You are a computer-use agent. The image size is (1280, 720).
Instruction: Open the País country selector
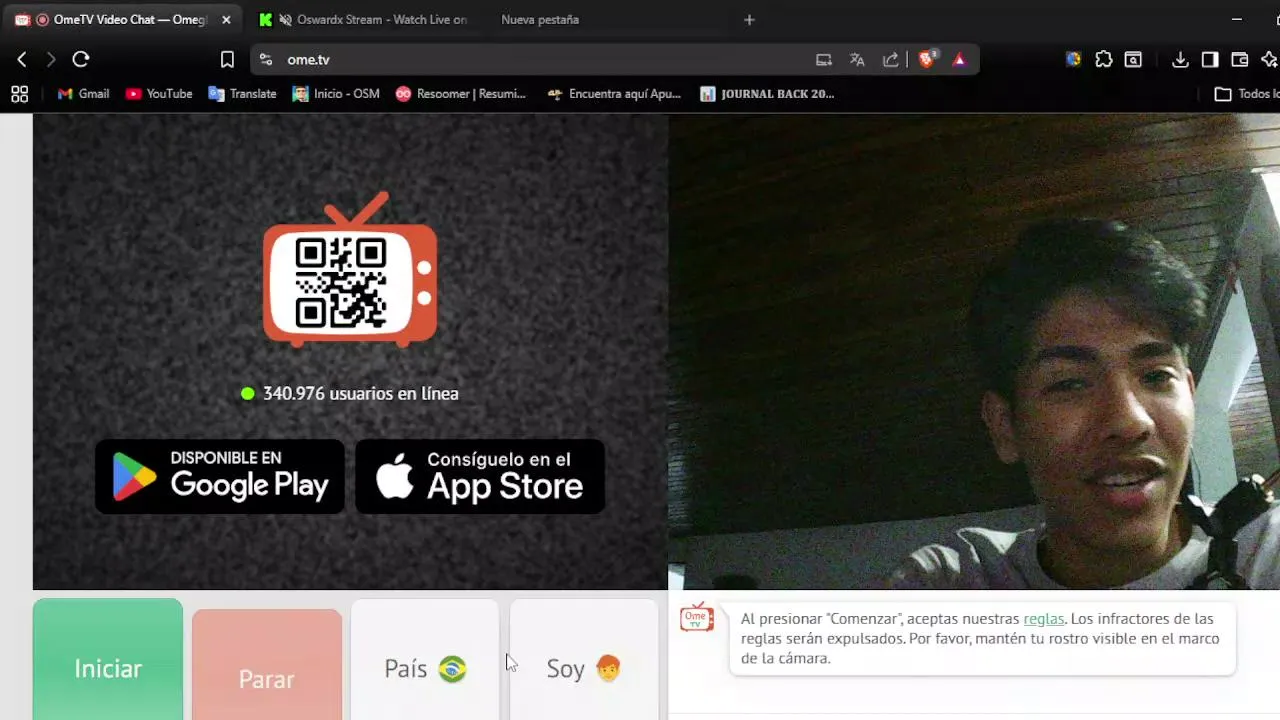(x=425, y=660)
